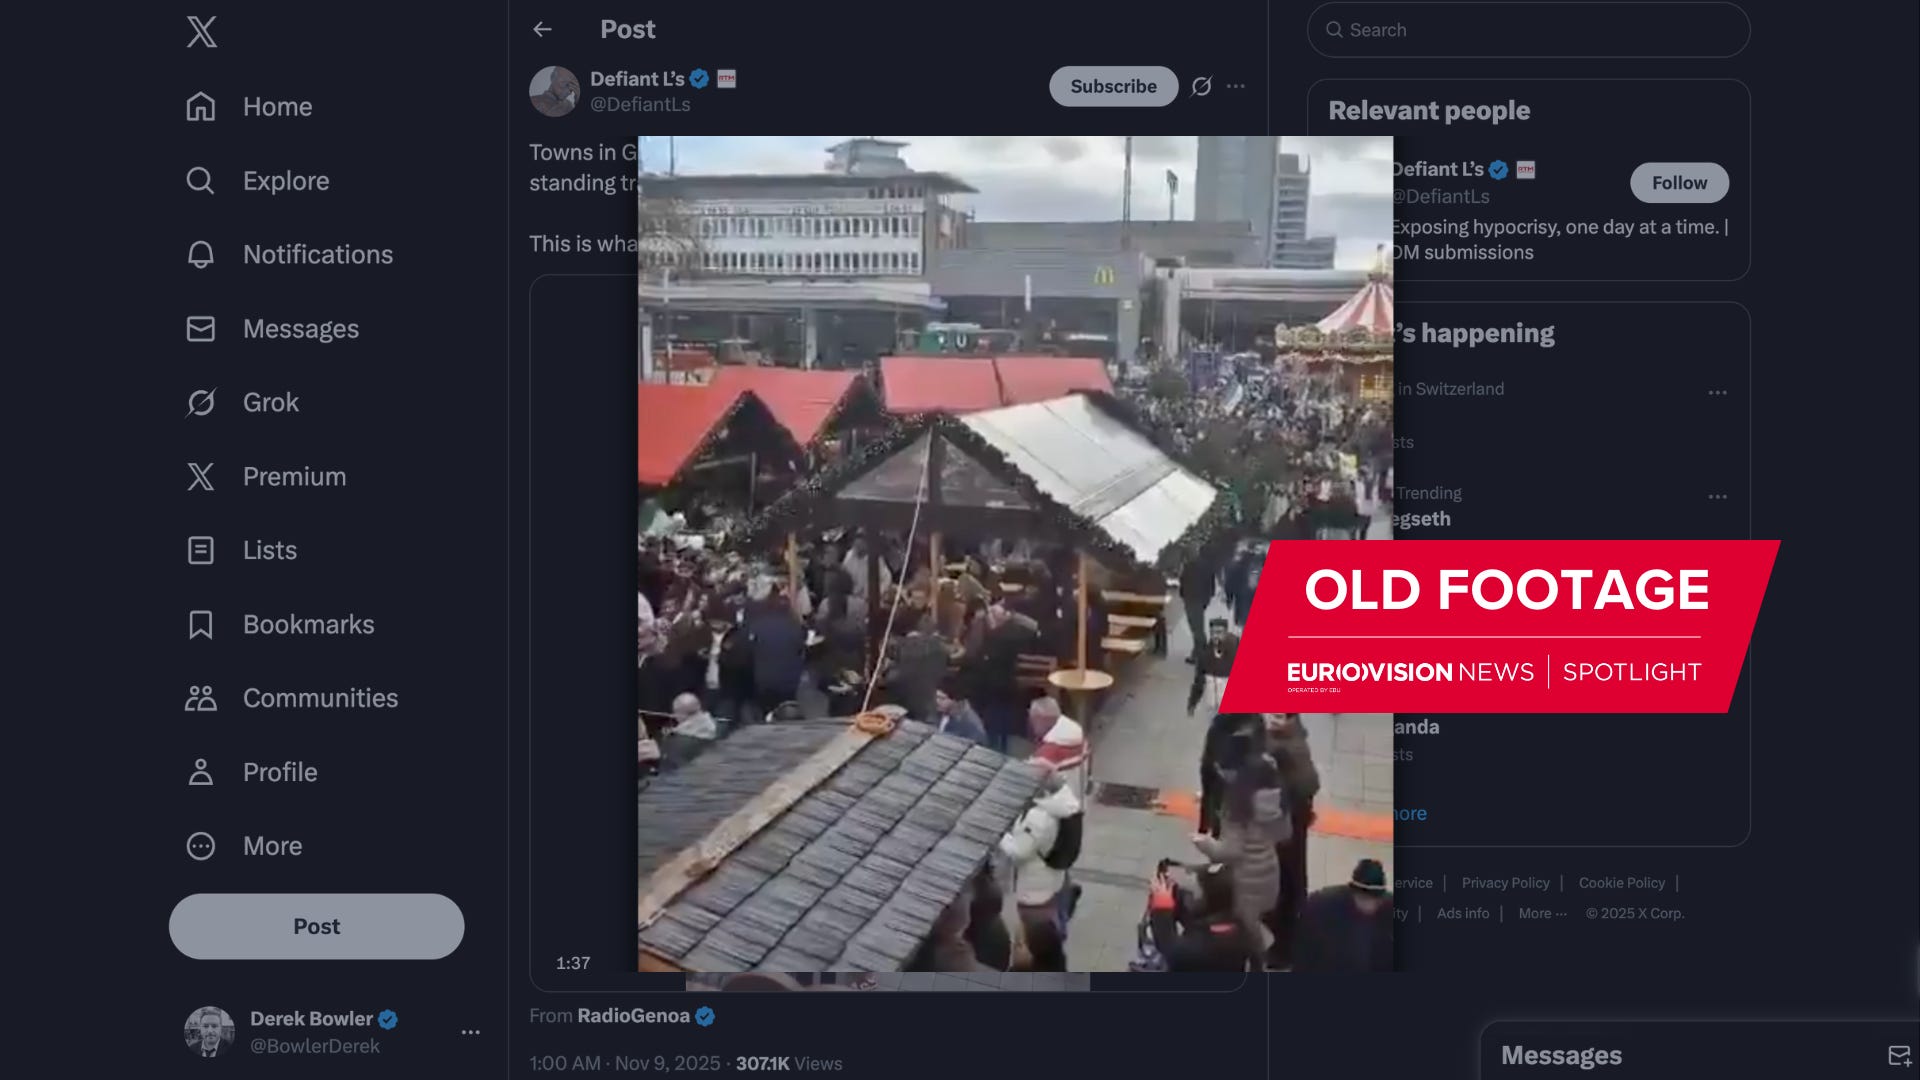Screen dimensions: 1920x1080
Task: Open Communities icon in sidebar
Action: [x=201, y=698]
